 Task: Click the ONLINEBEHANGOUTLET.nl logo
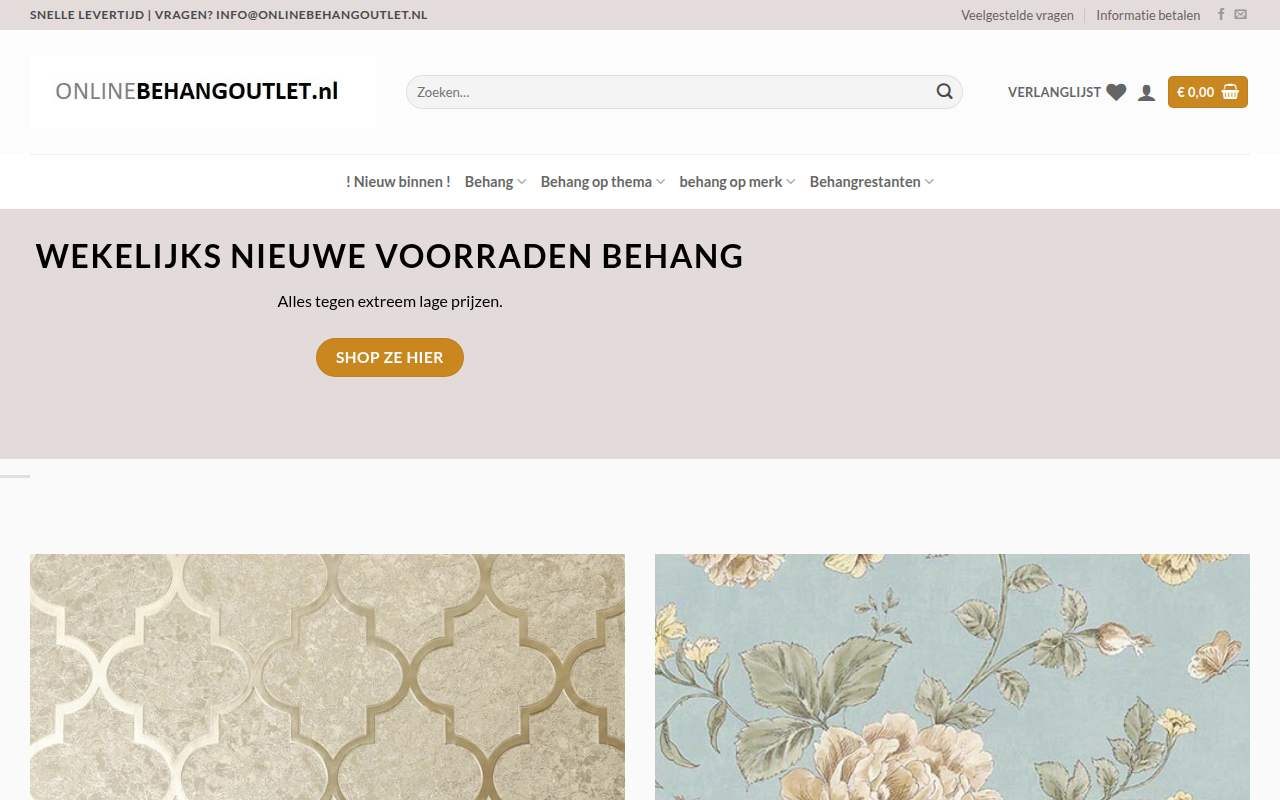click(203, 92)
